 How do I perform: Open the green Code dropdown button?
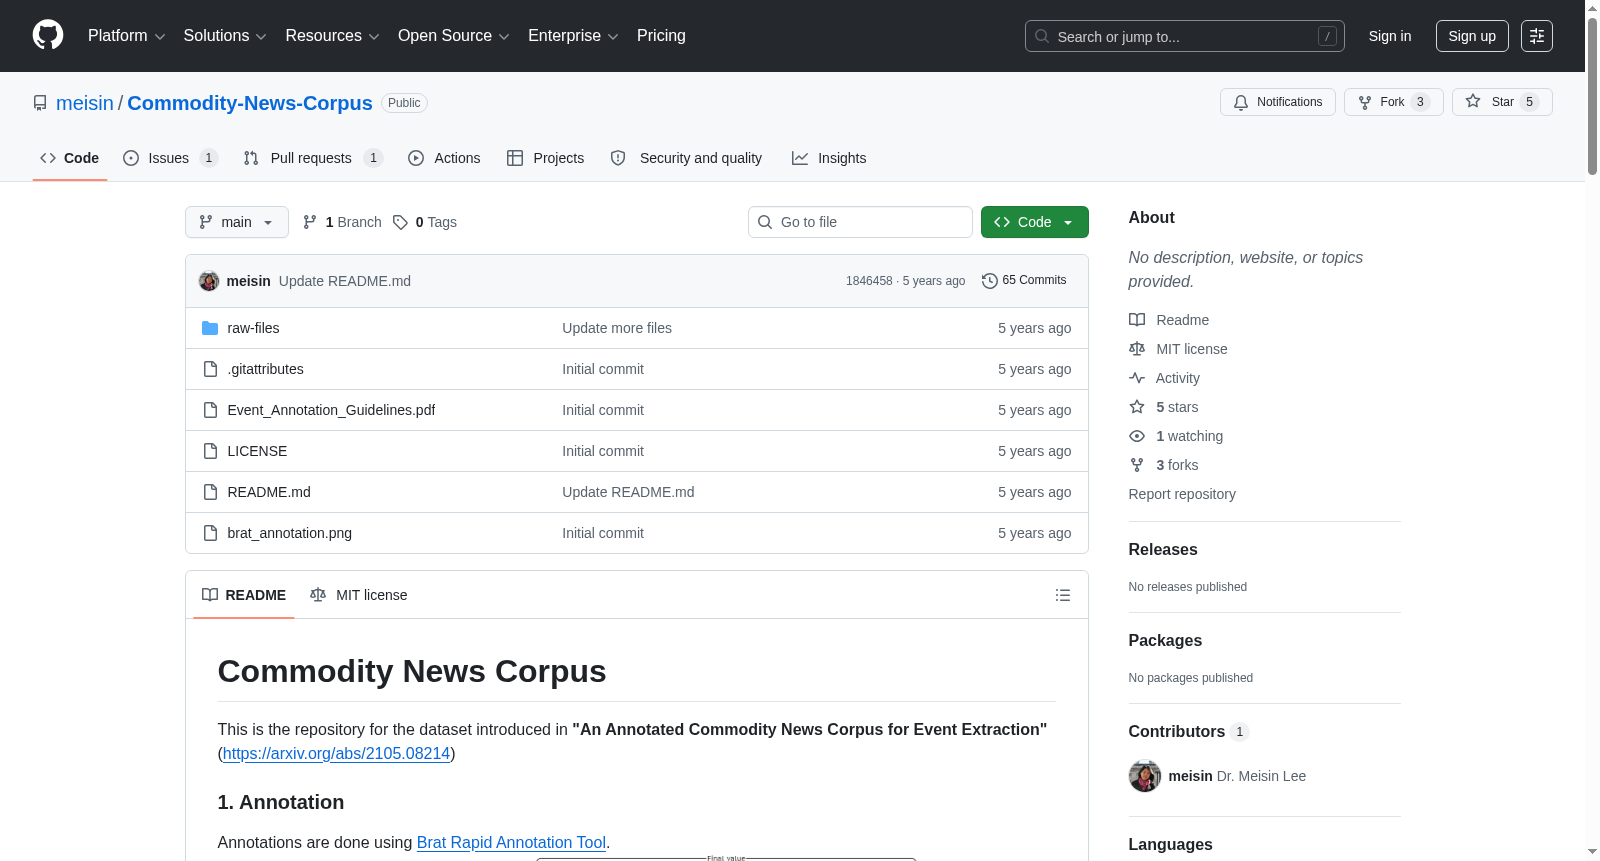tap(1035, 222)
